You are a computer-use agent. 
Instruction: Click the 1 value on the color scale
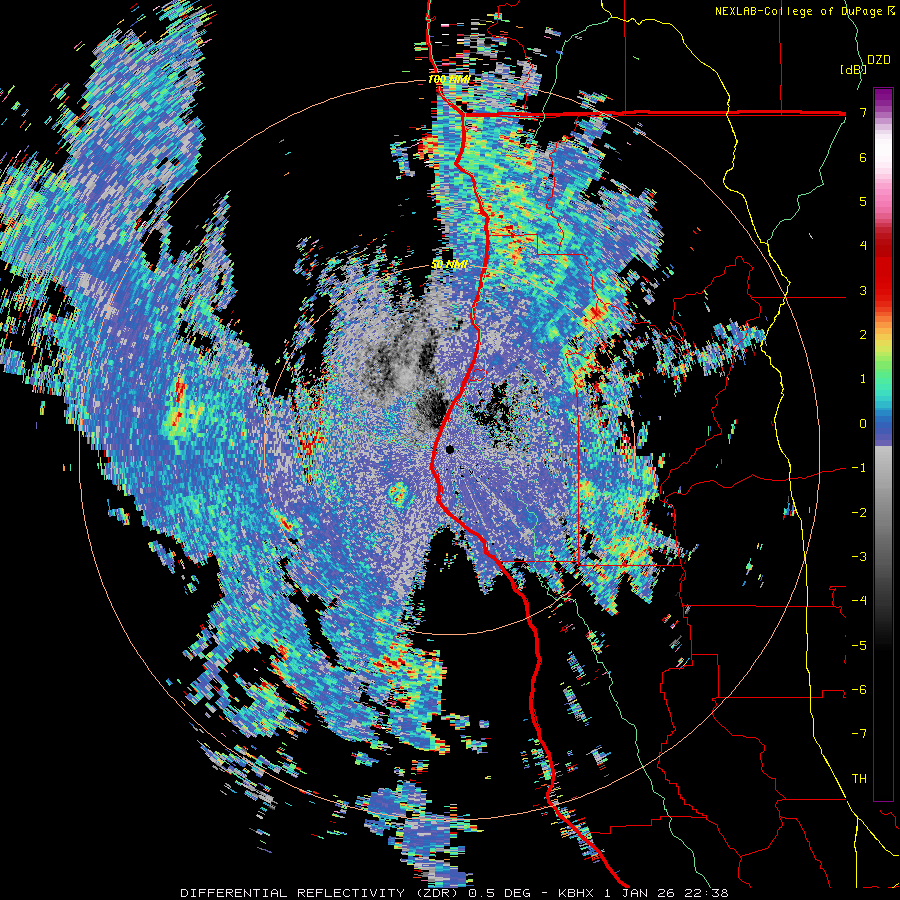click(863, 379)
